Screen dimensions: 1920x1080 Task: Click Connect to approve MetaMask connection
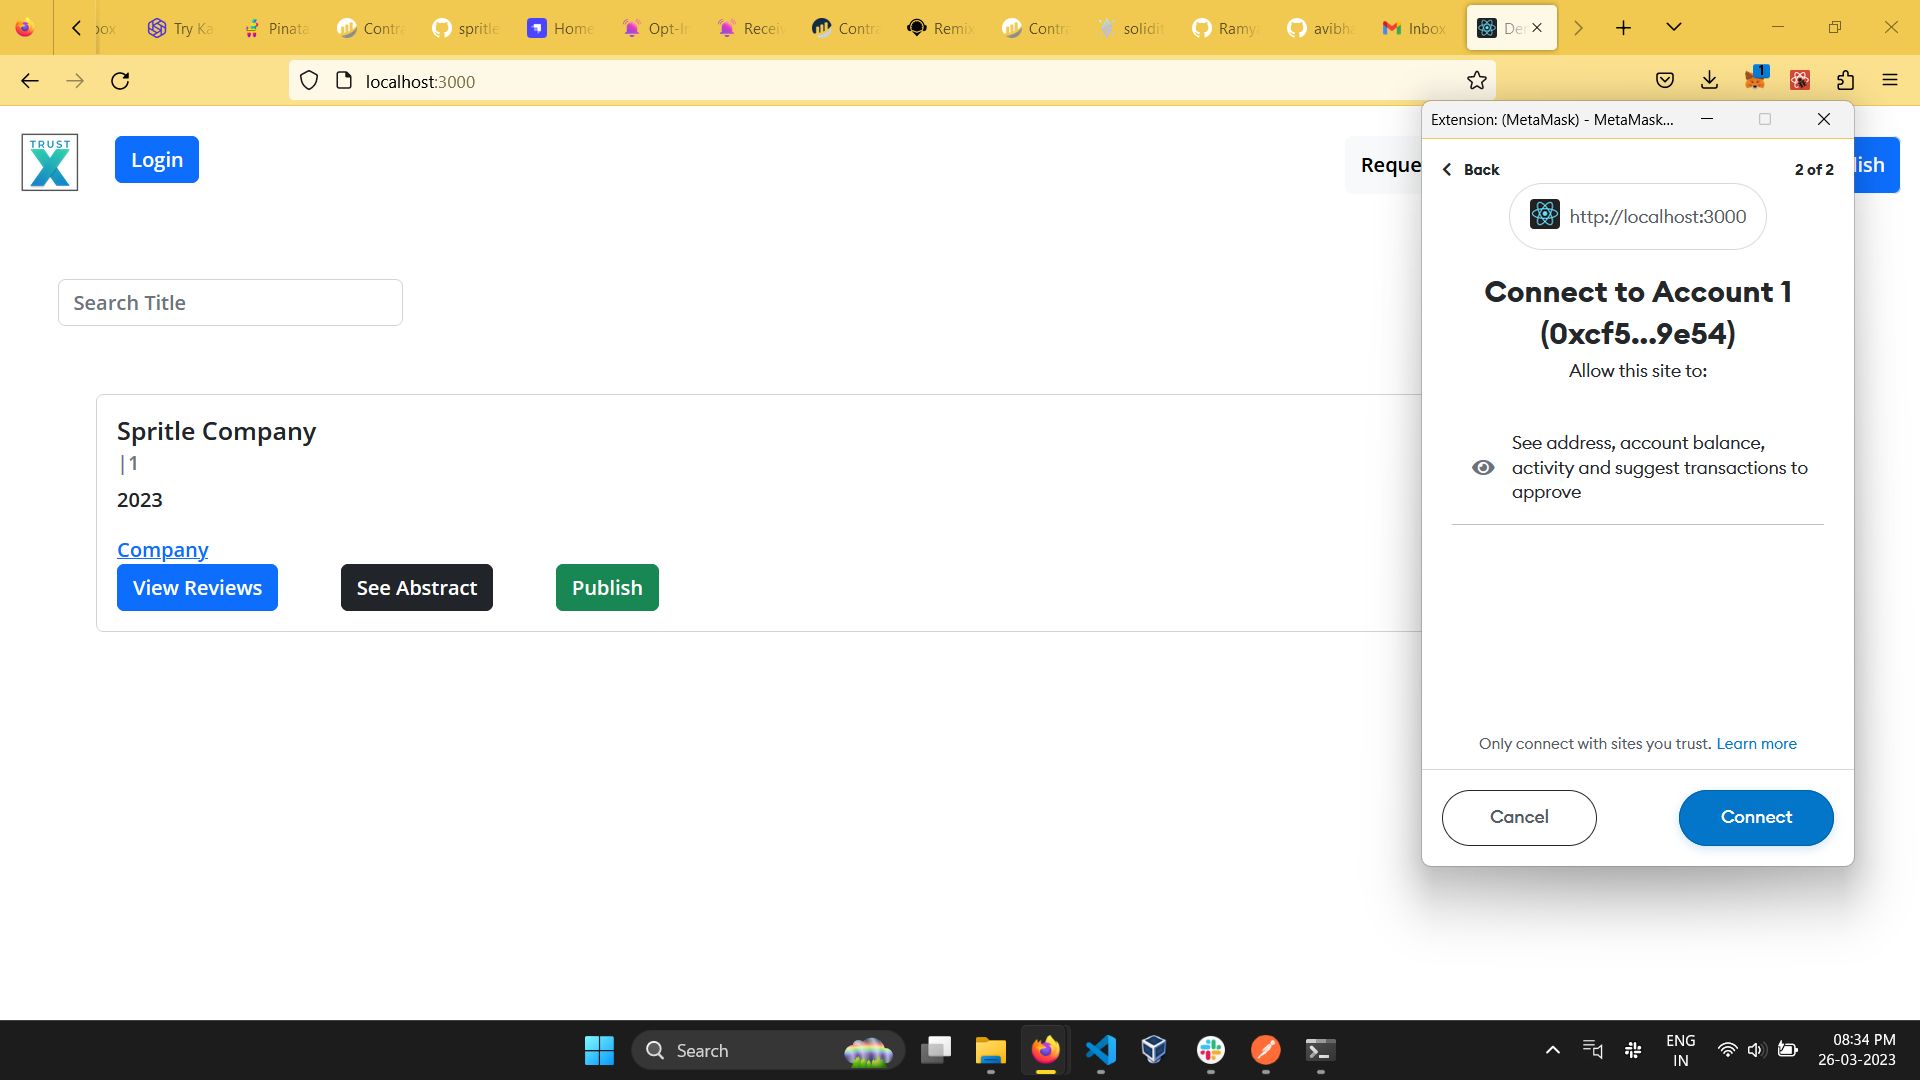(1756, 816)
